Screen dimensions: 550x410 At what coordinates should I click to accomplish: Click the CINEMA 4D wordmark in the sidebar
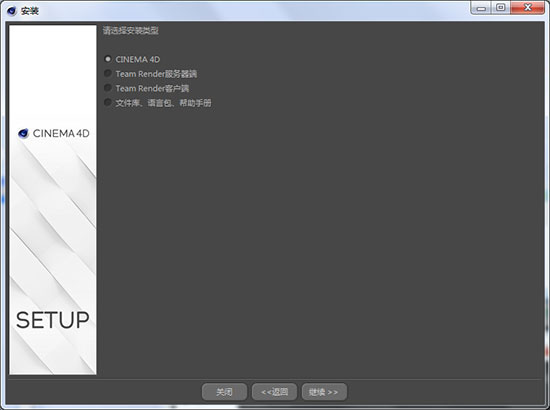61,133
